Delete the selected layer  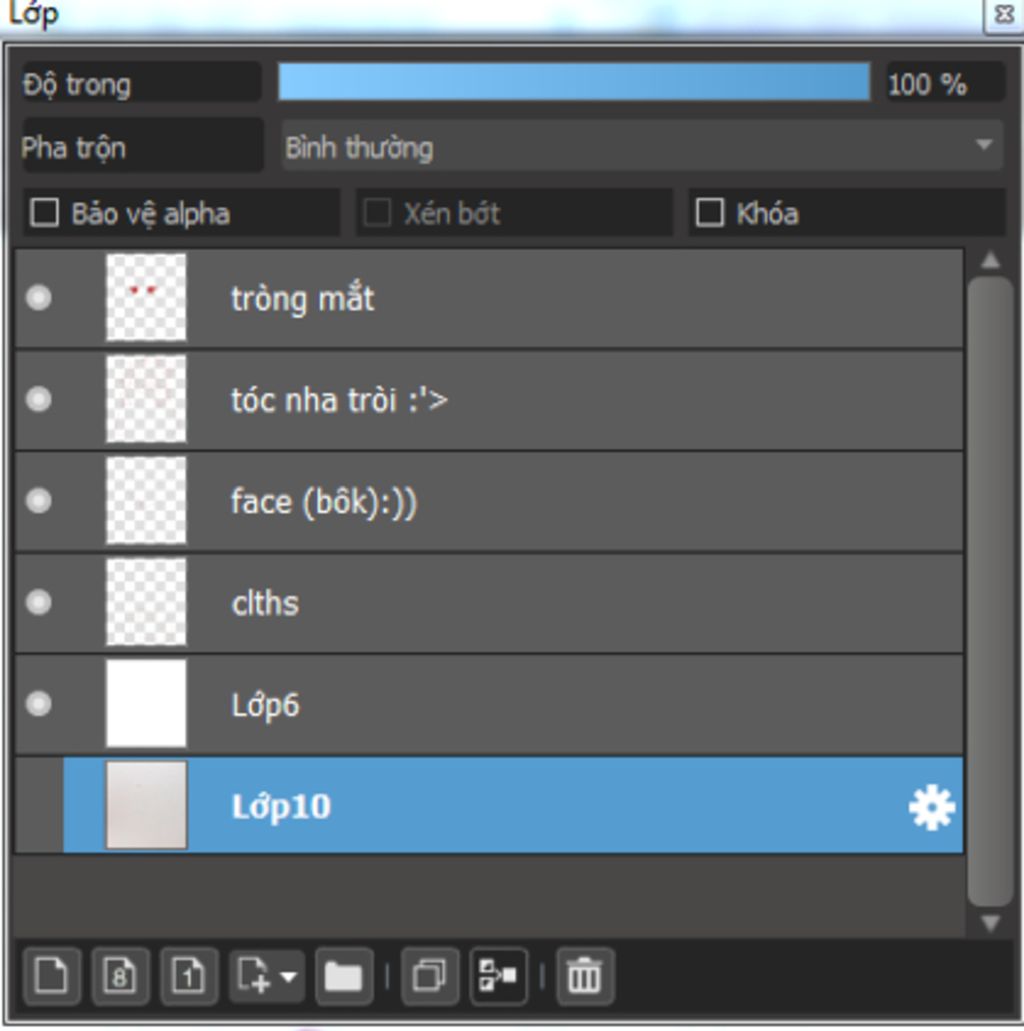point(585,975)
